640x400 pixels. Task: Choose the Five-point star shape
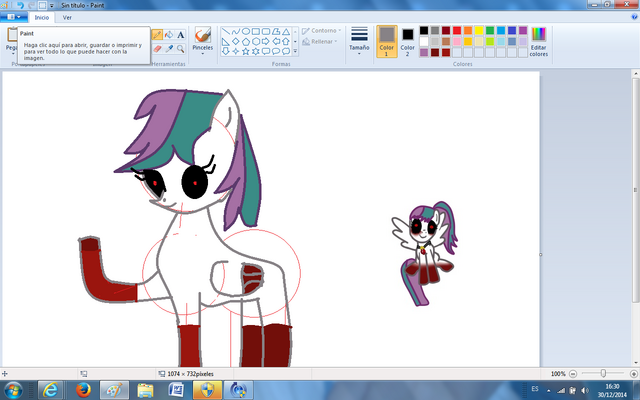(x=246, y=51)
